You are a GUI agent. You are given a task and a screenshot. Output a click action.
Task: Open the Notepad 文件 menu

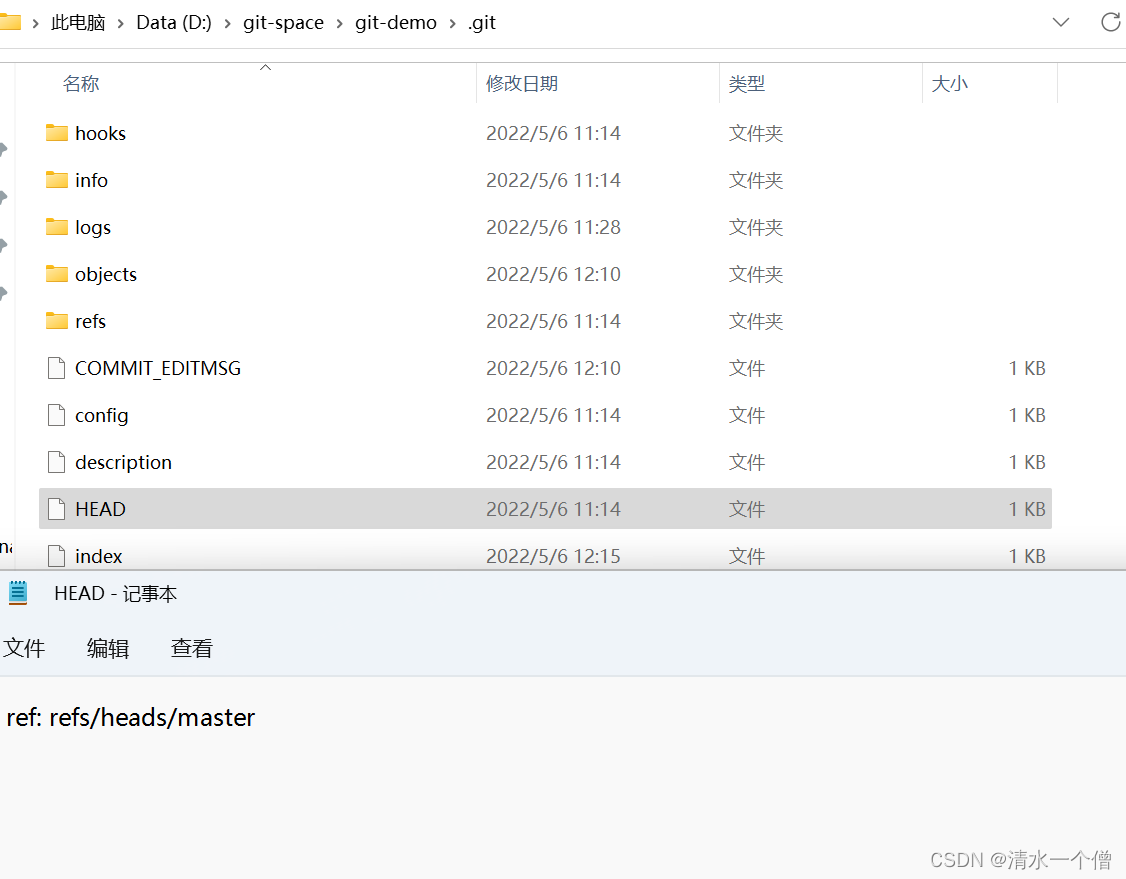[24, 648]
